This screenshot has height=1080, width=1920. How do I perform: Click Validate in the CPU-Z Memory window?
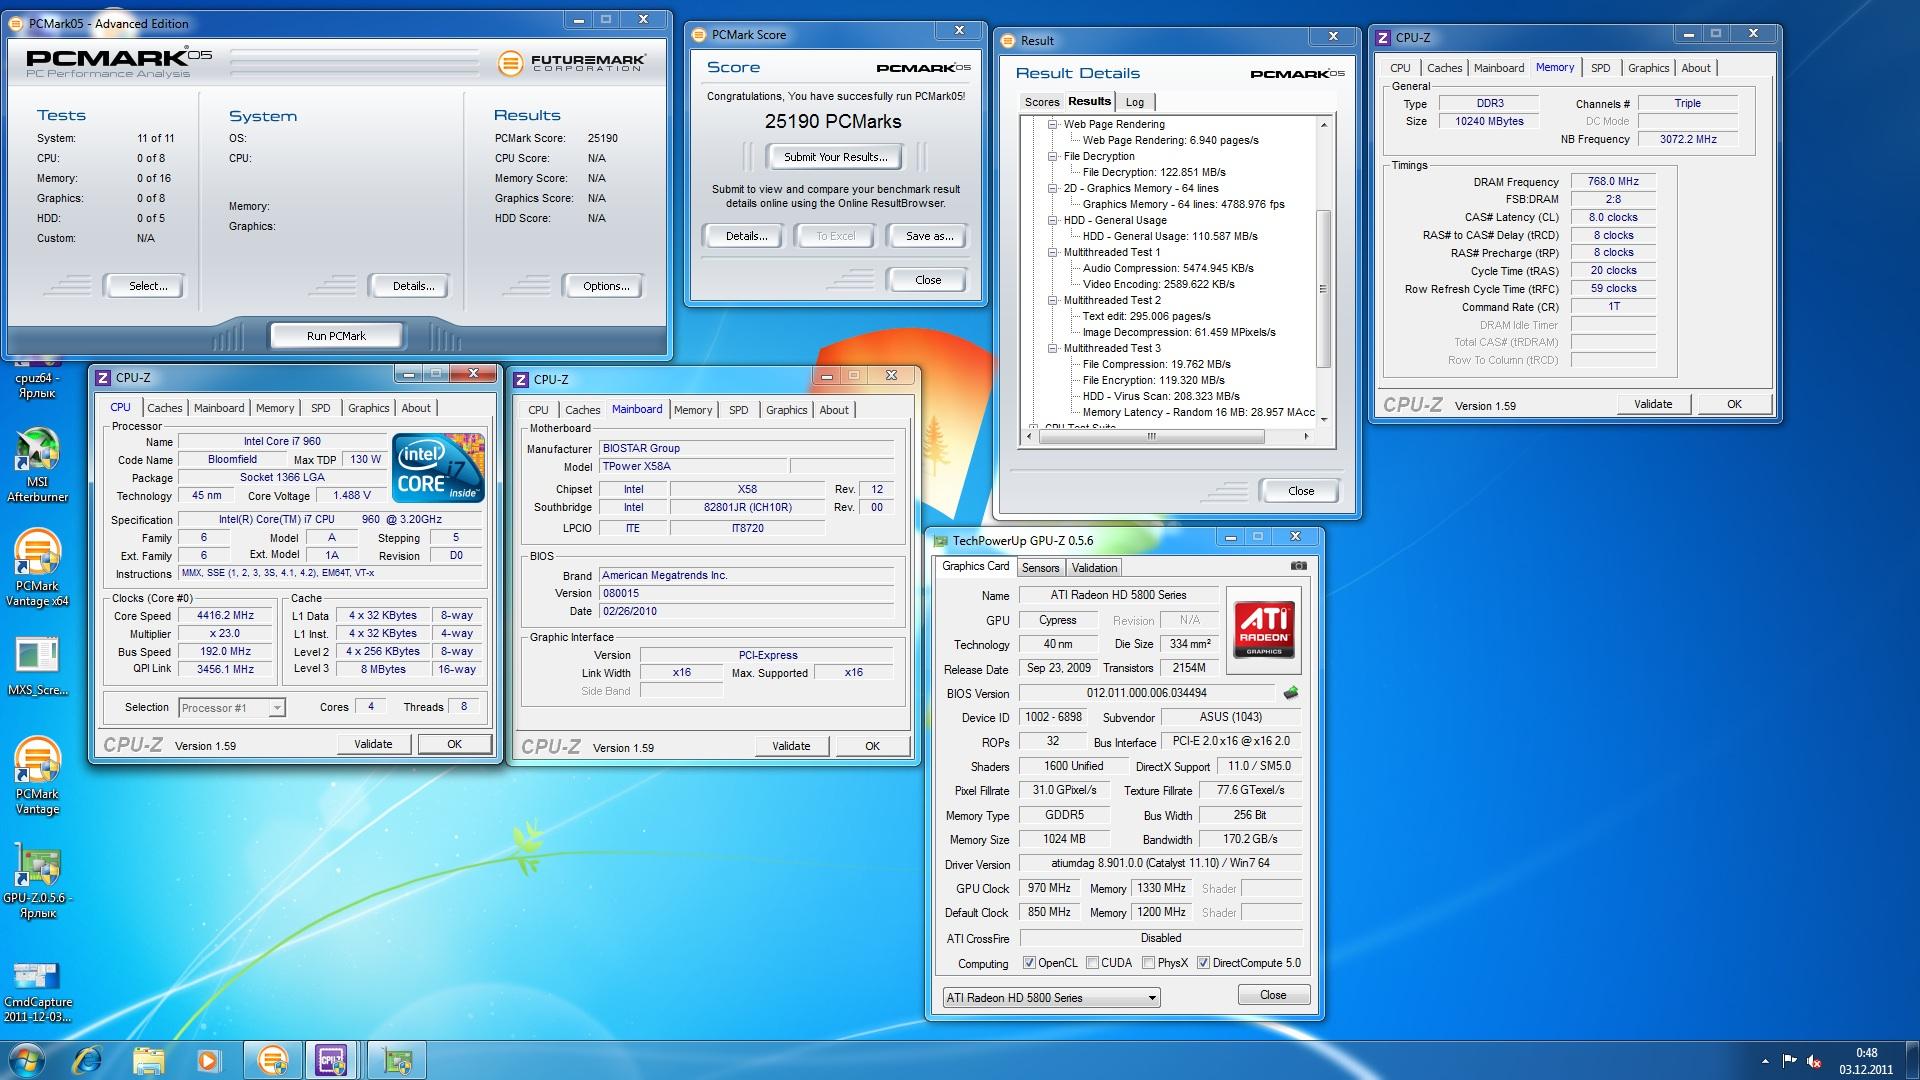pos(1653,404)
